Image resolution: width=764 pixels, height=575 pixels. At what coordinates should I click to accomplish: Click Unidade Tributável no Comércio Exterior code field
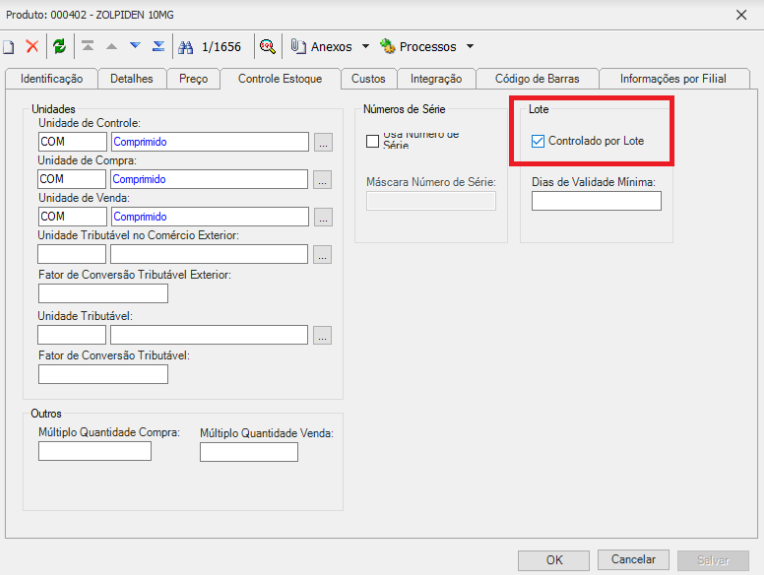click(x=72, y=254)
